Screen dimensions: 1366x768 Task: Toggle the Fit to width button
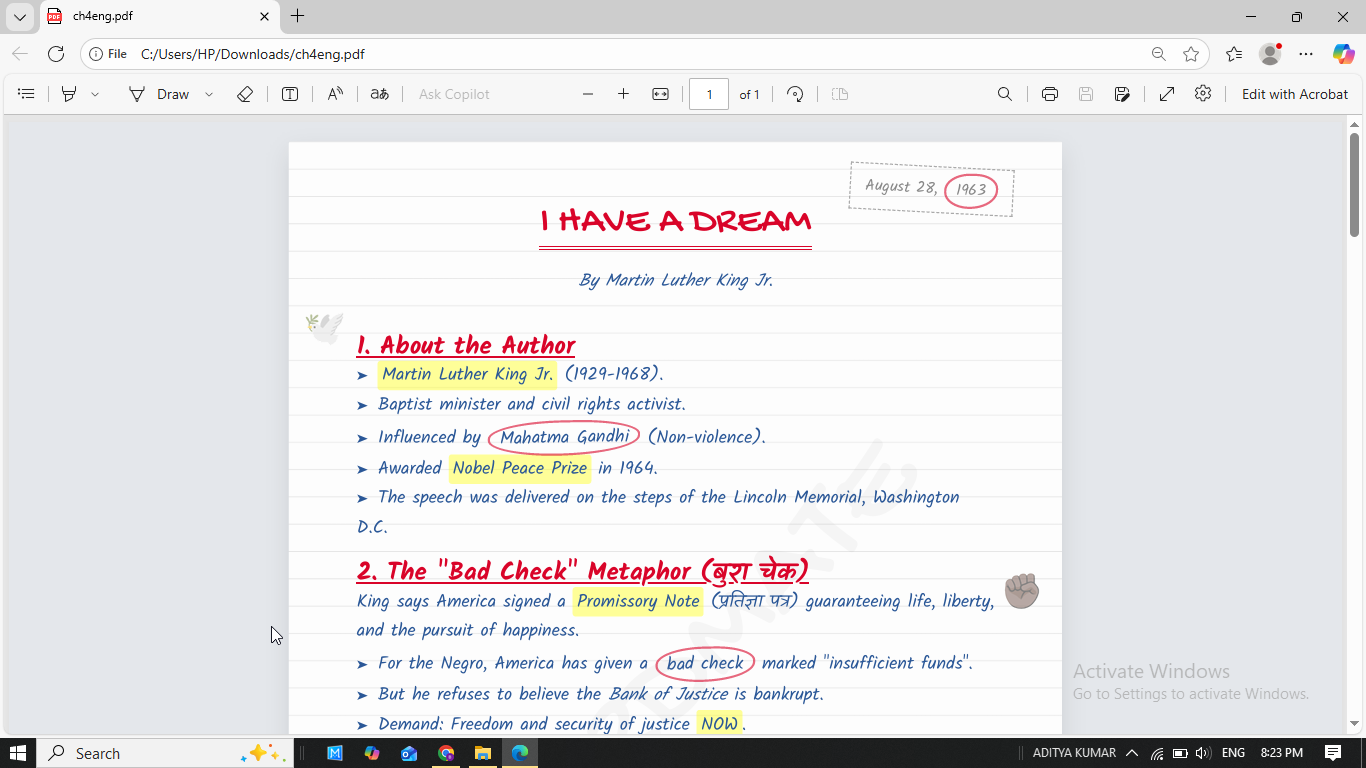click(660, 94)
